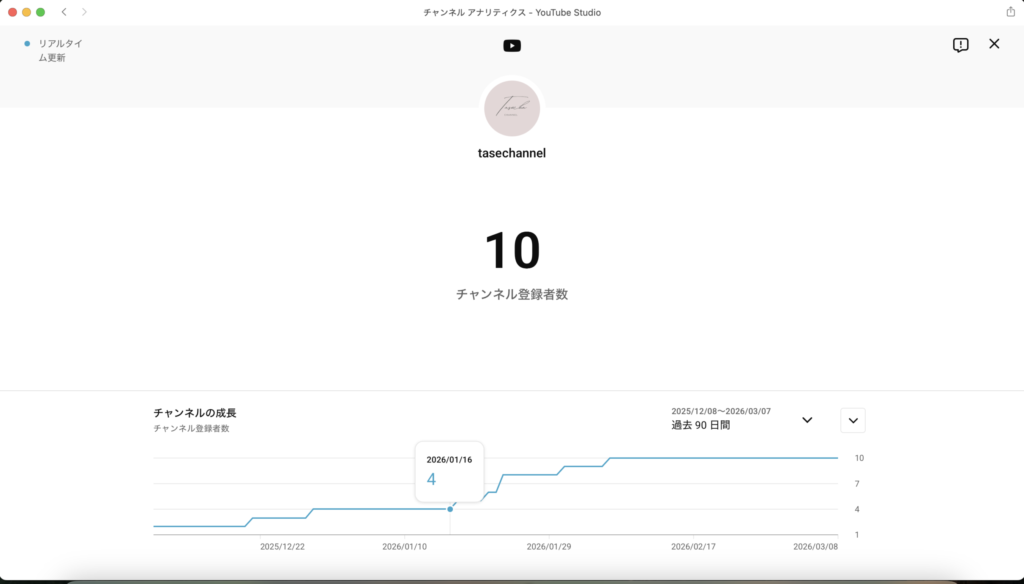Click the chart tooltip showing 4
This screenshot has width=1024, height=584.
click(x=449, y=471)
